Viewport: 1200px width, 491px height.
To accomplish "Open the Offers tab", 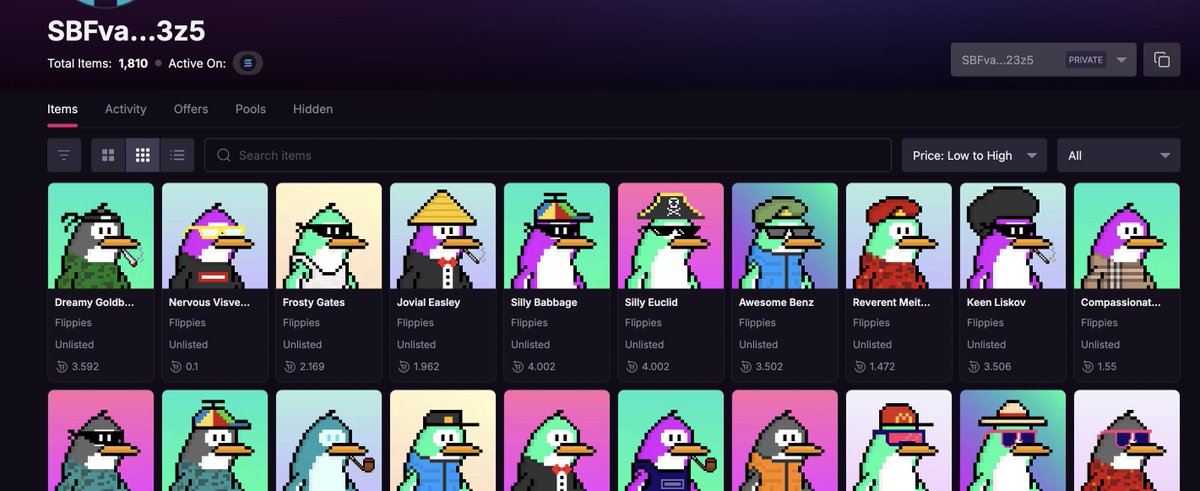I will pos(191,109).
